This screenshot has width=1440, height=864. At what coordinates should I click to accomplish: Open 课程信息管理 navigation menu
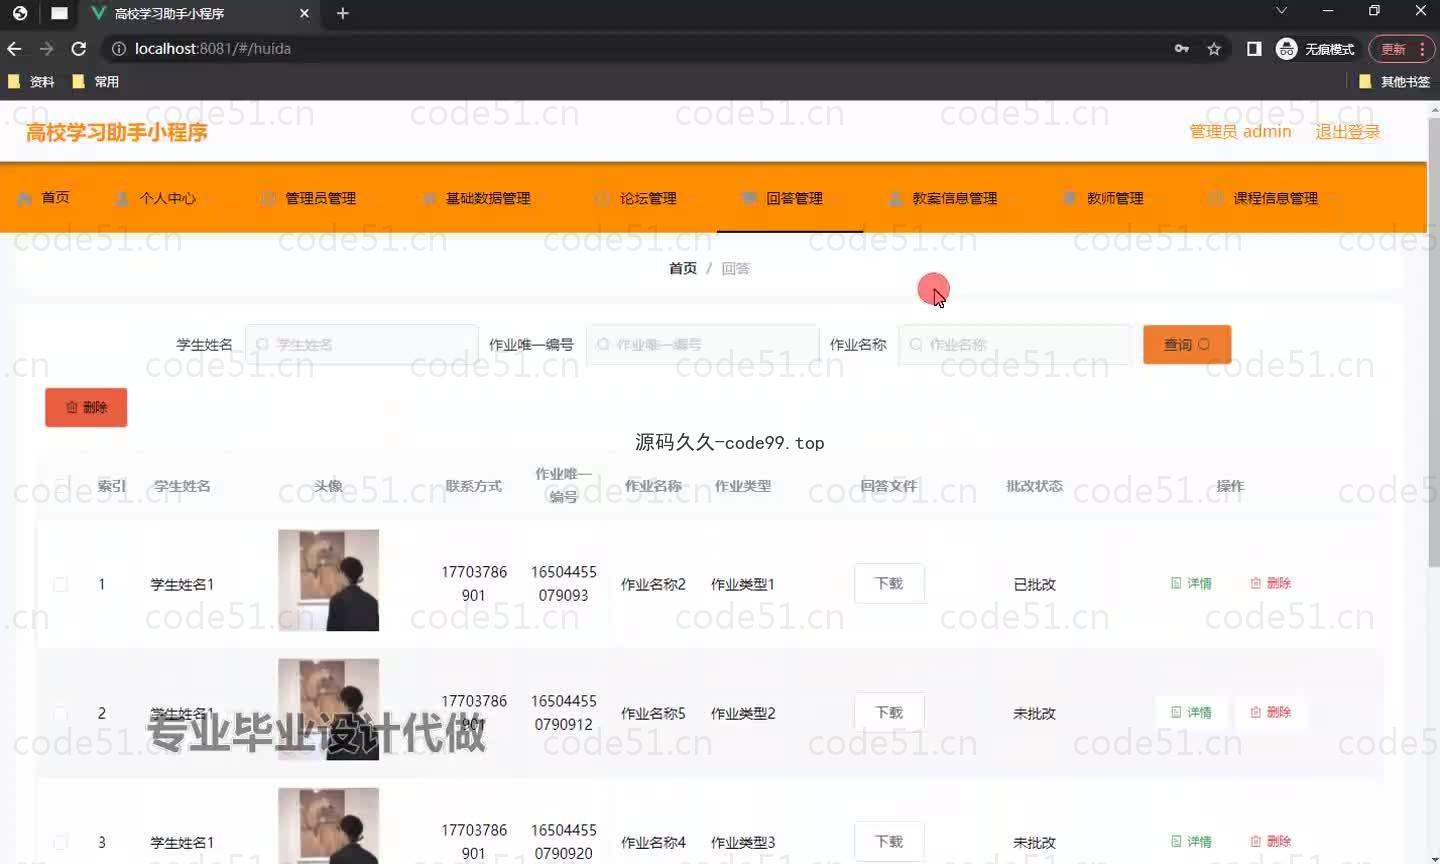(1263, 198)
